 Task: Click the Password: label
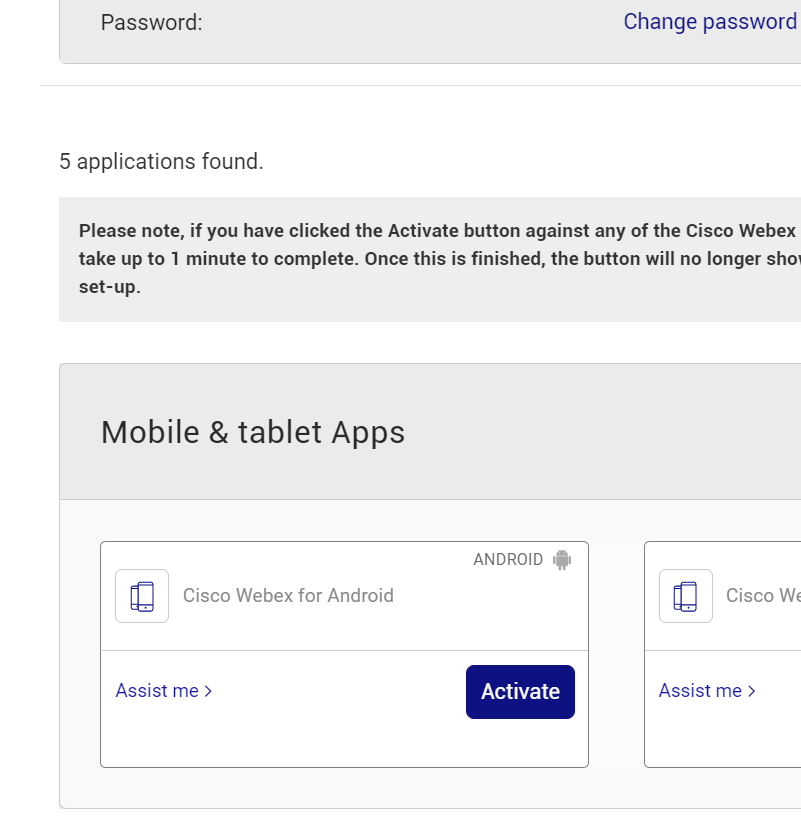[x=152, y=22]
